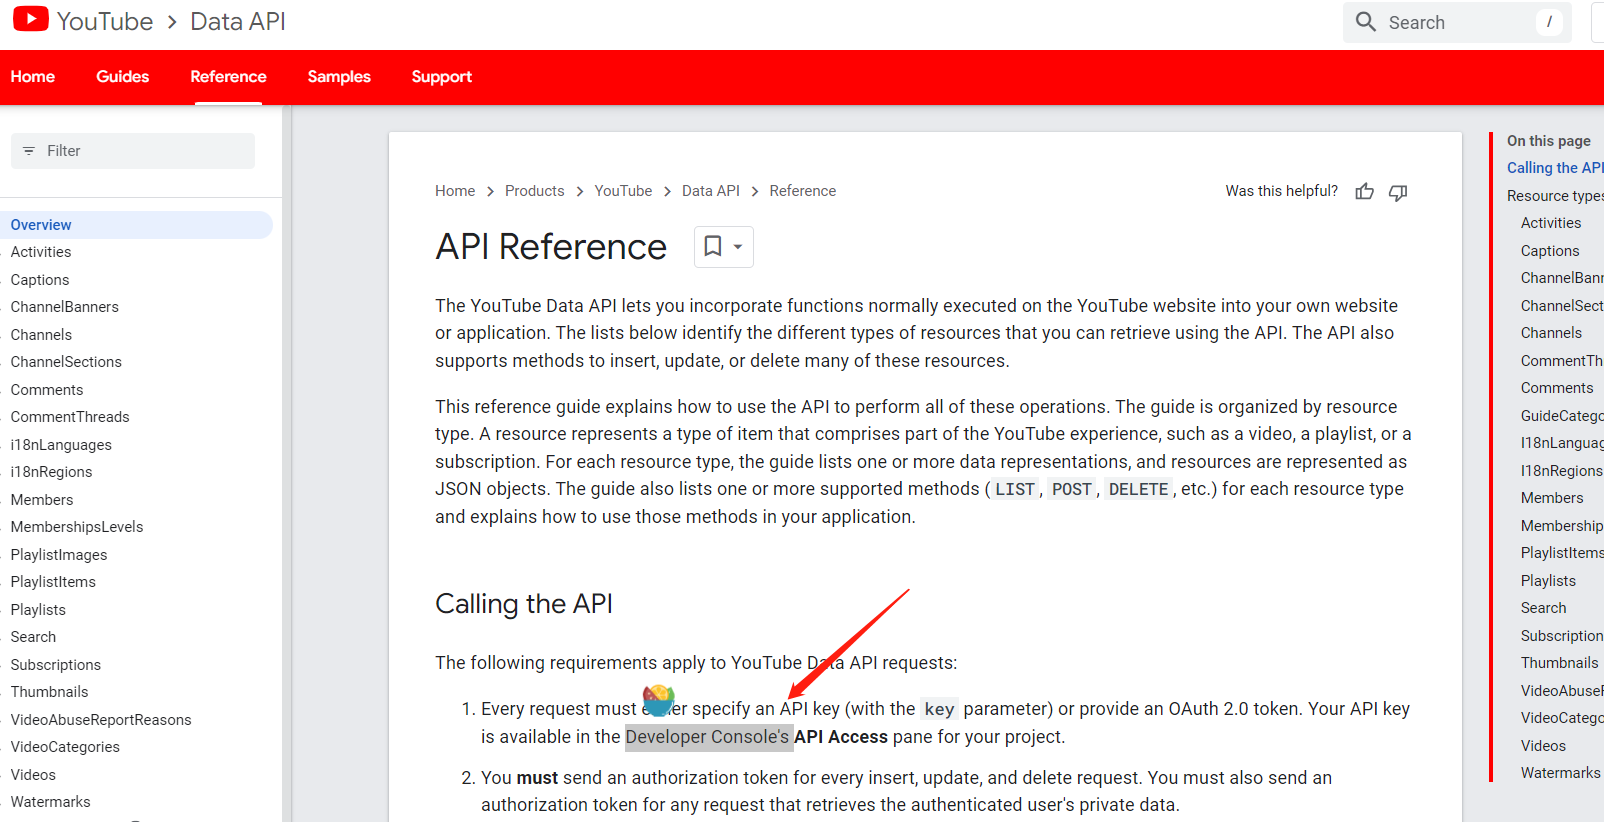Viewport: 1604px width, 822px height.
Task: Click the thumbs up helpful icon
Action: point(1364,192)
